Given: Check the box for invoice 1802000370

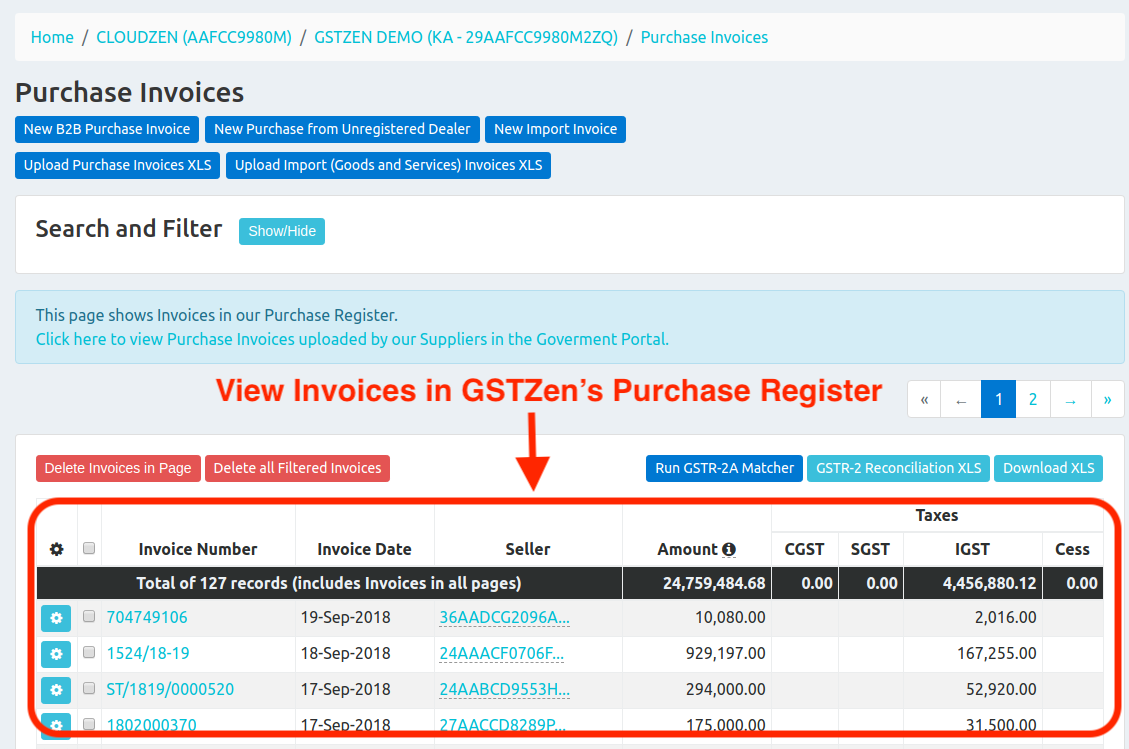Looking at the screenshot, I should click(89, 724).
